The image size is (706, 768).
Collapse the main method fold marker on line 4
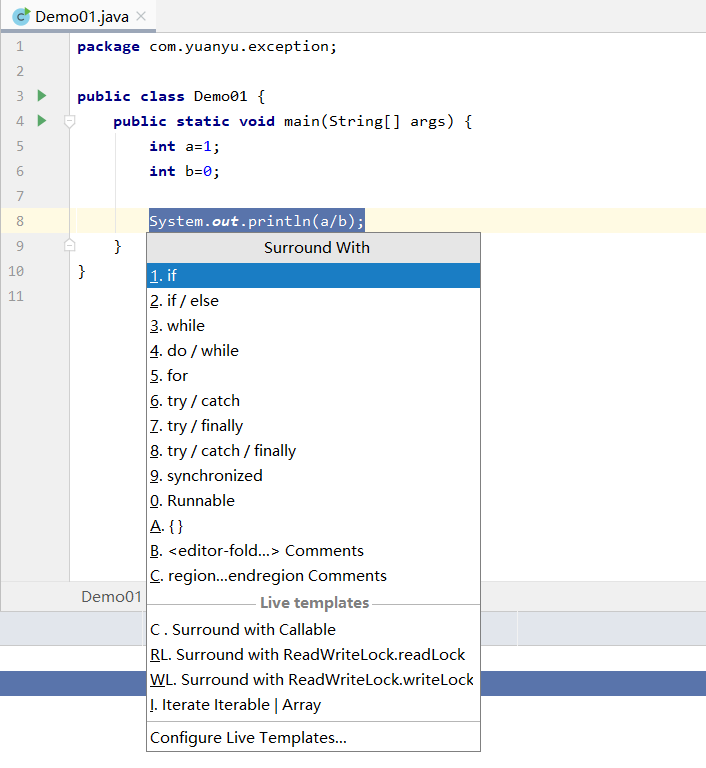[x=70, y=120]
